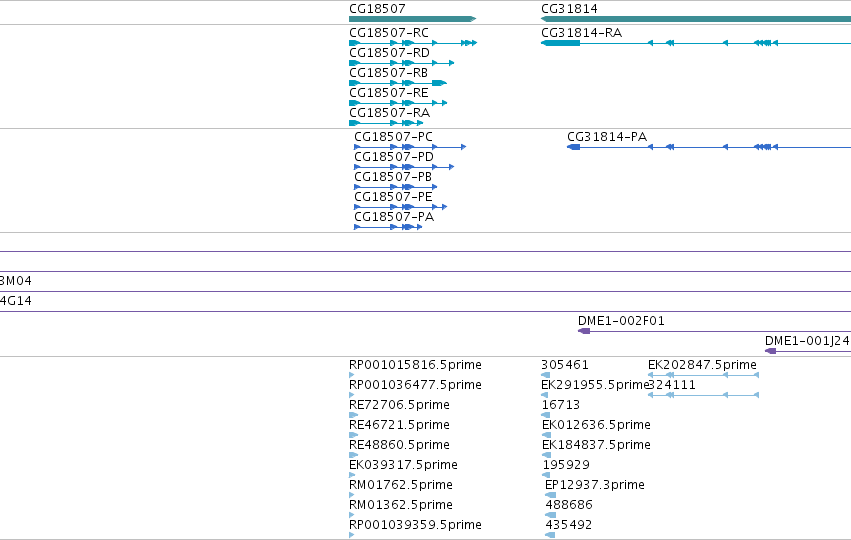Select the CG18507 gene arrow glyph

(x=412, y=19)
